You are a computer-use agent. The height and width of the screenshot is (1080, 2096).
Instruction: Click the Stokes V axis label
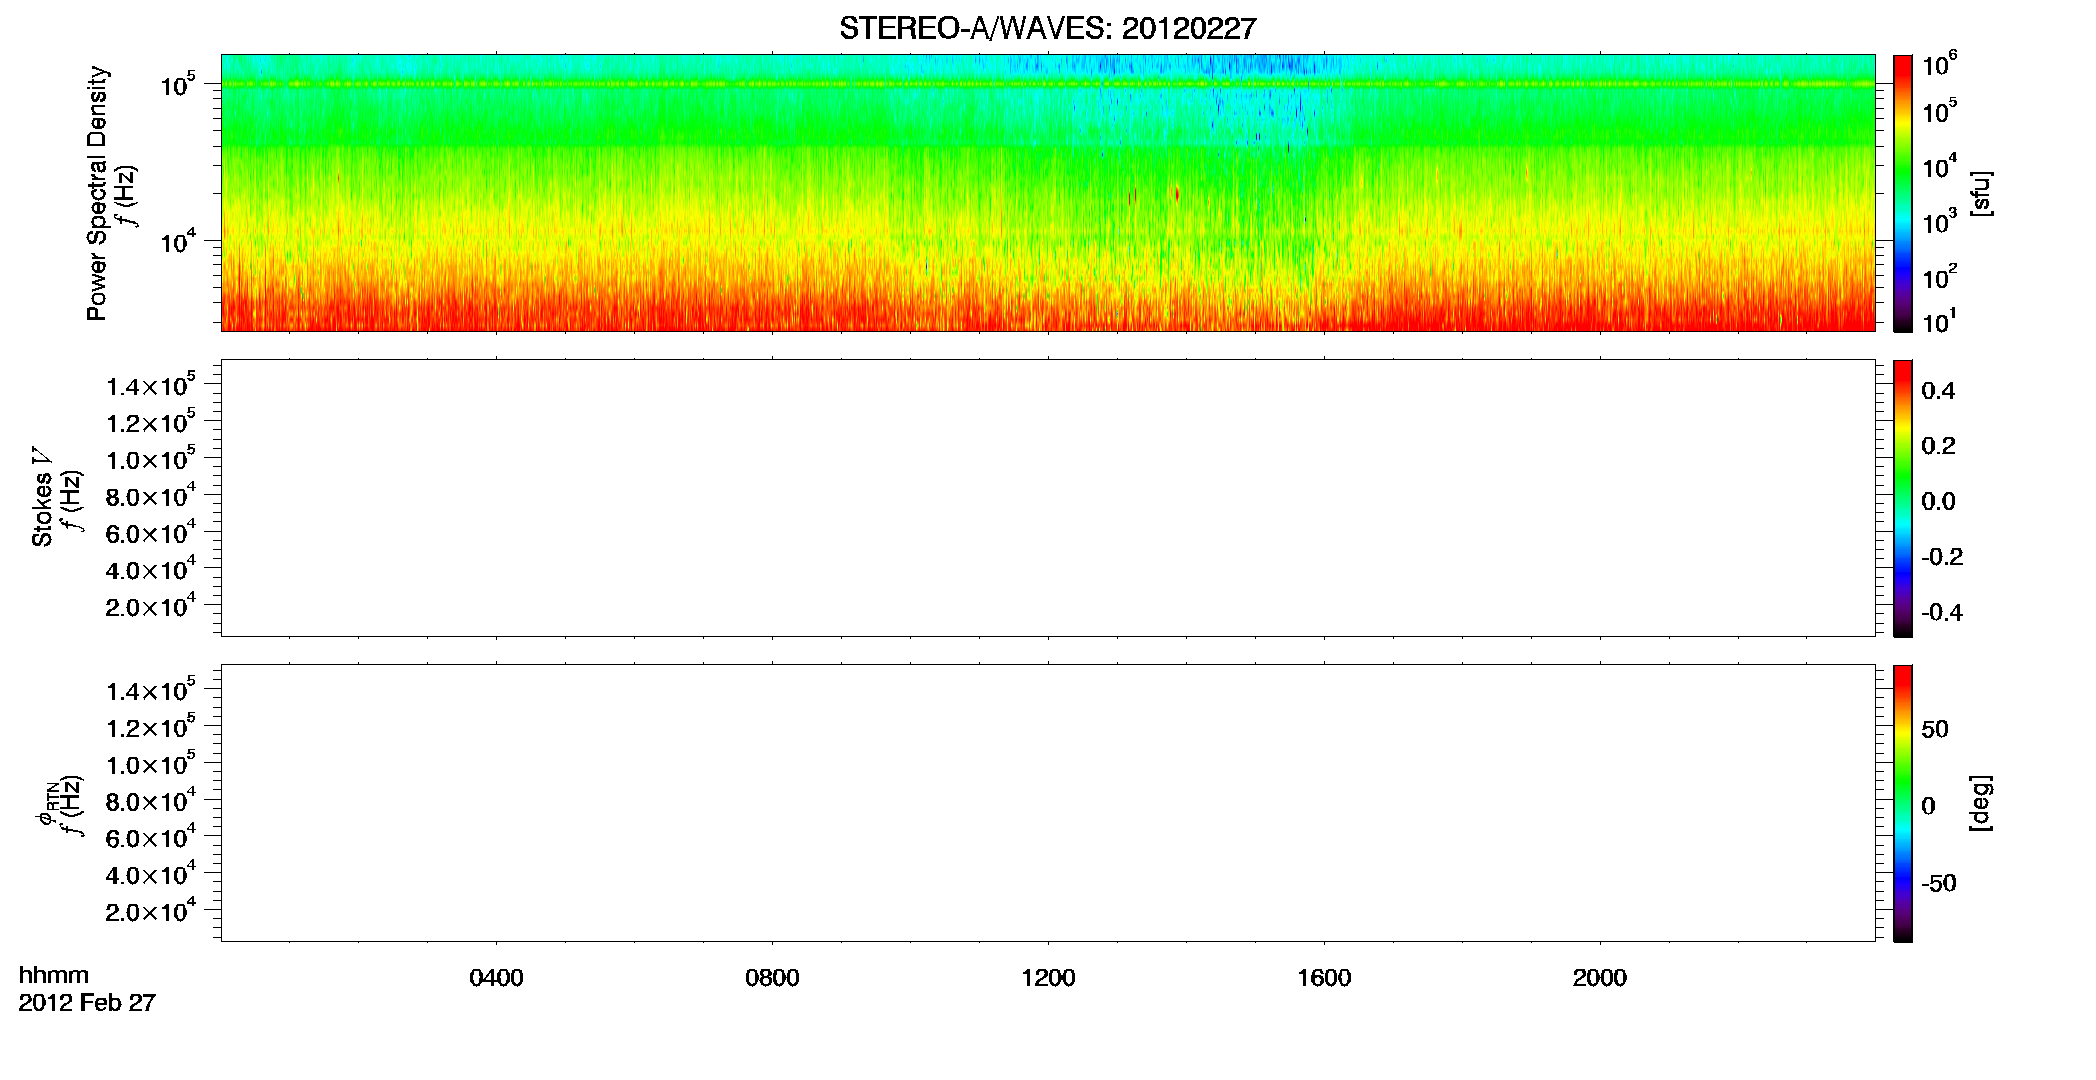coord(43,497)
